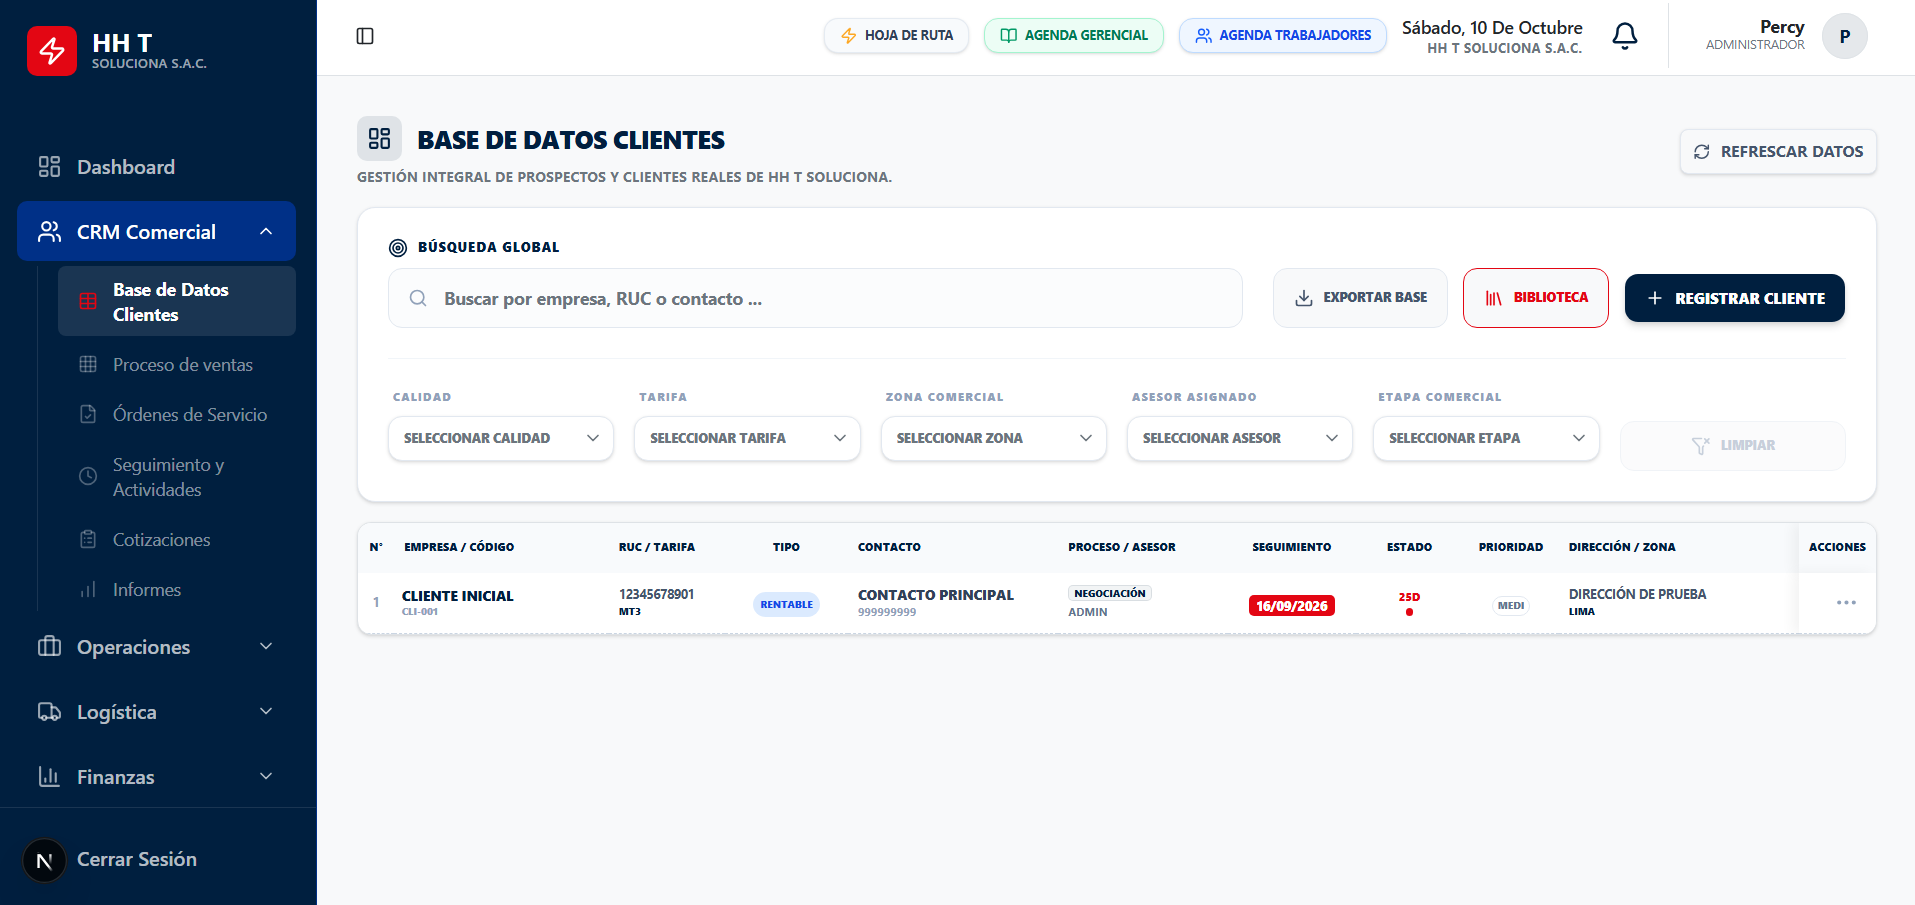Click Refrescar Datos button
This screenshot has width=1915, height=905.
[1778, 152]
